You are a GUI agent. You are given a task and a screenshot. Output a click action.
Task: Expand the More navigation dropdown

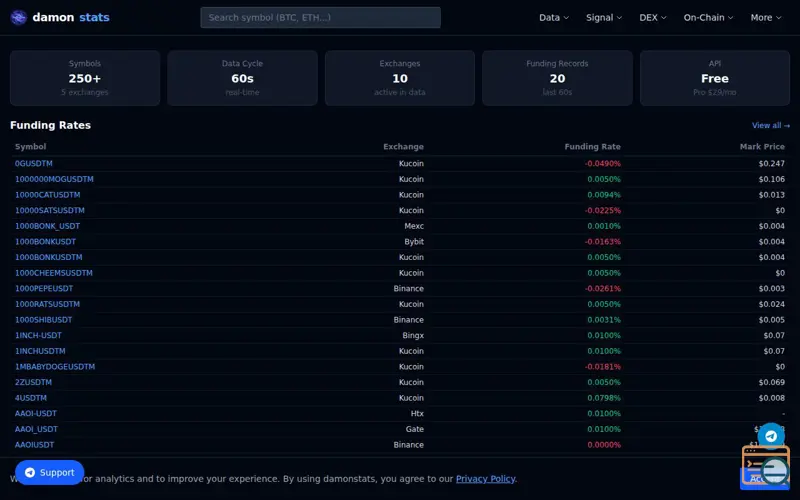[x=766, y=17]
